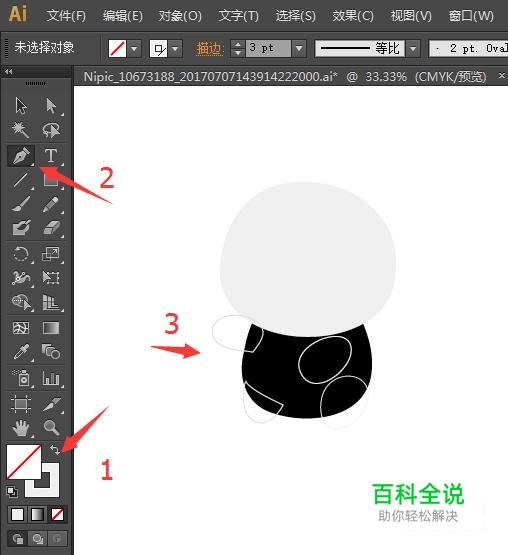Collapse the toolbox using double-arrow

[9, 72]
